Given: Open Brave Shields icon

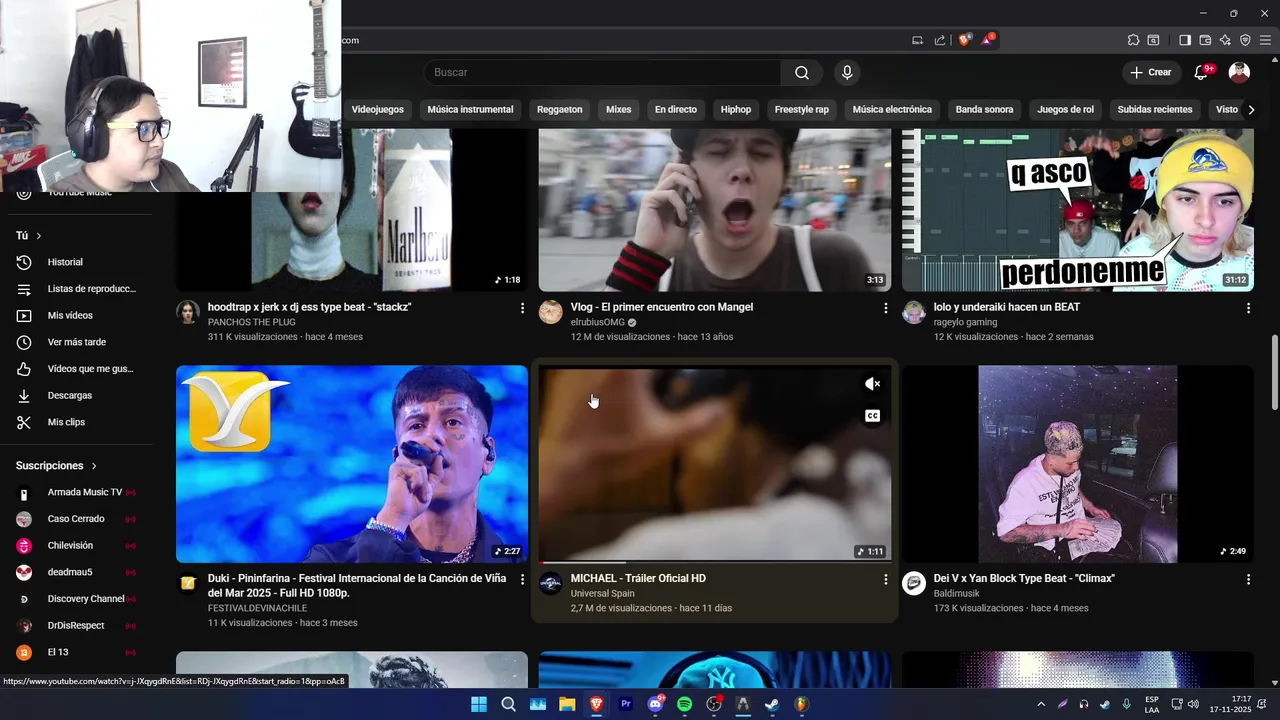Looking at the screenshot, I should 964,40.
